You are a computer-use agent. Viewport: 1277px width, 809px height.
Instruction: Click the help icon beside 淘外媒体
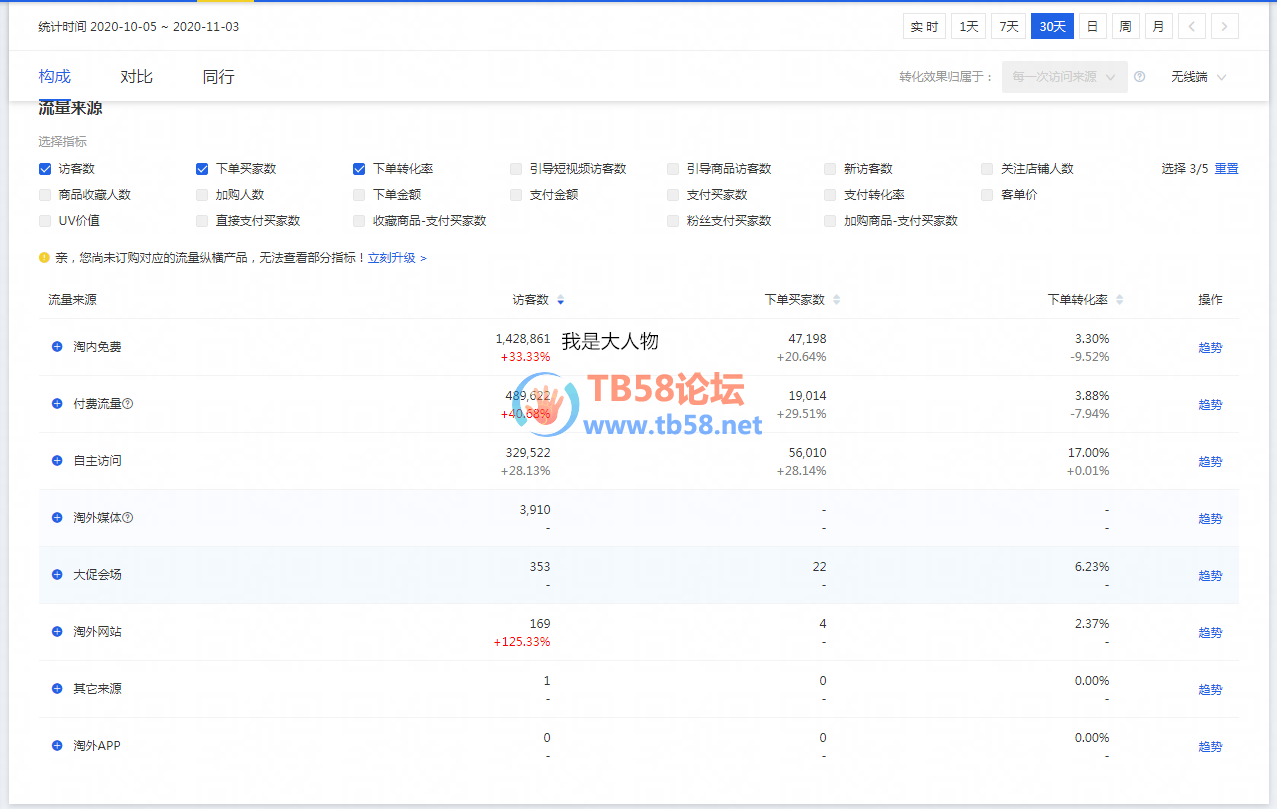(x=128, y=518)
